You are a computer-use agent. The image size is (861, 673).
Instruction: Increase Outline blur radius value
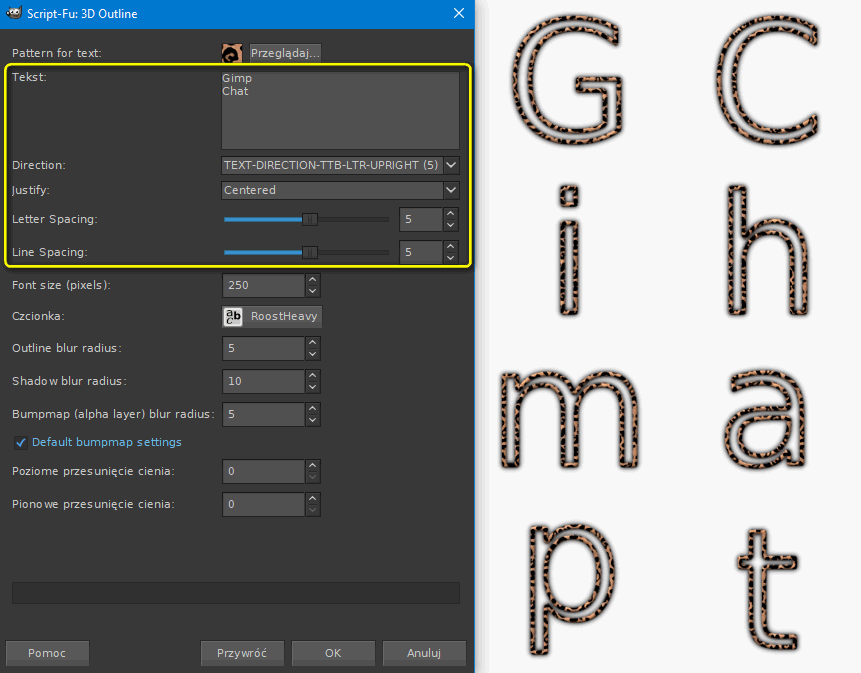pos(312,343)
